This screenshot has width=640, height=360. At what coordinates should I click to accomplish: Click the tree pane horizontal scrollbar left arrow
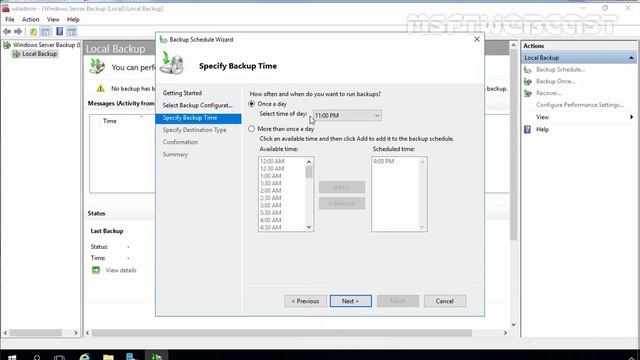[5, 333]
